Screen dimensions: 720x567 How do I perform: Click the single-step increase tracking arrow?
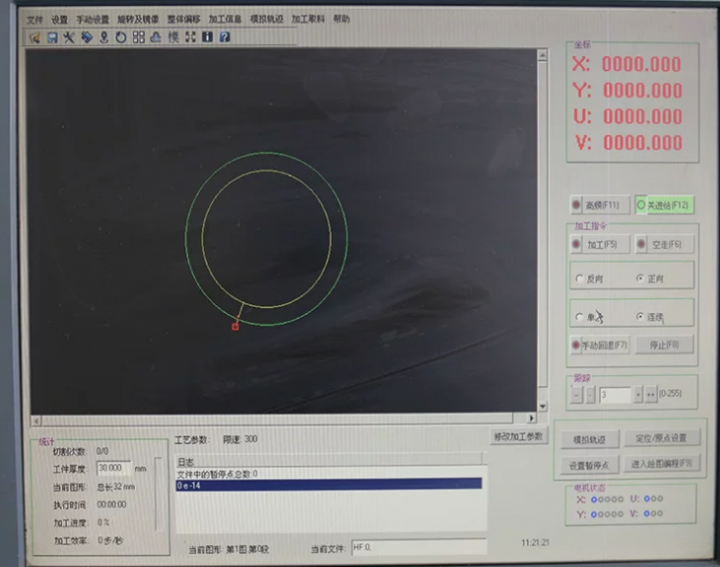click(x=638, y=395)
